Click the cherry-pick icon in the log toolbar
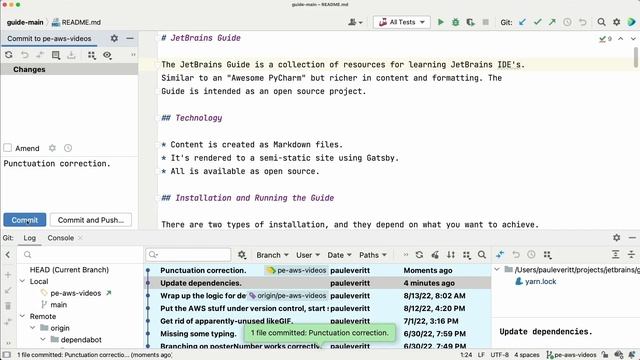Viewport: 640px width, 360px height. pyautogui.click(x=435, y=255)
